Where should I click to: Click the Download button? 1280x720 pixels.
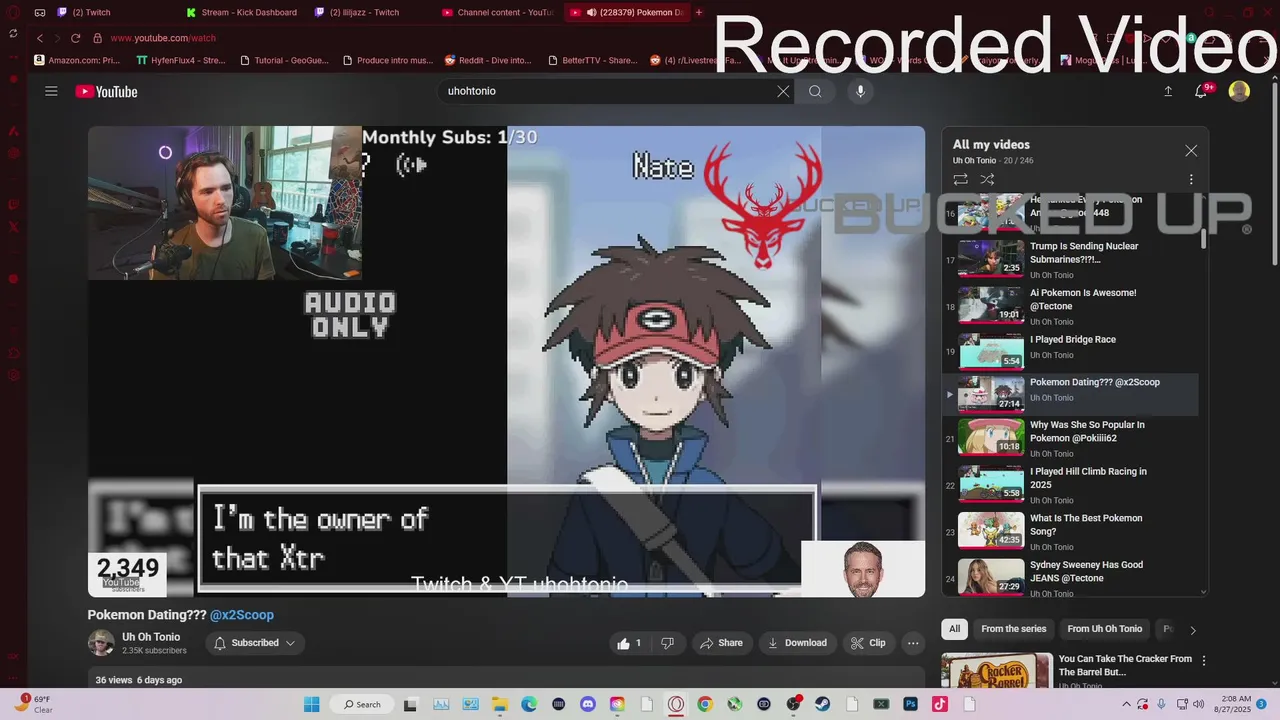[797, 643]
